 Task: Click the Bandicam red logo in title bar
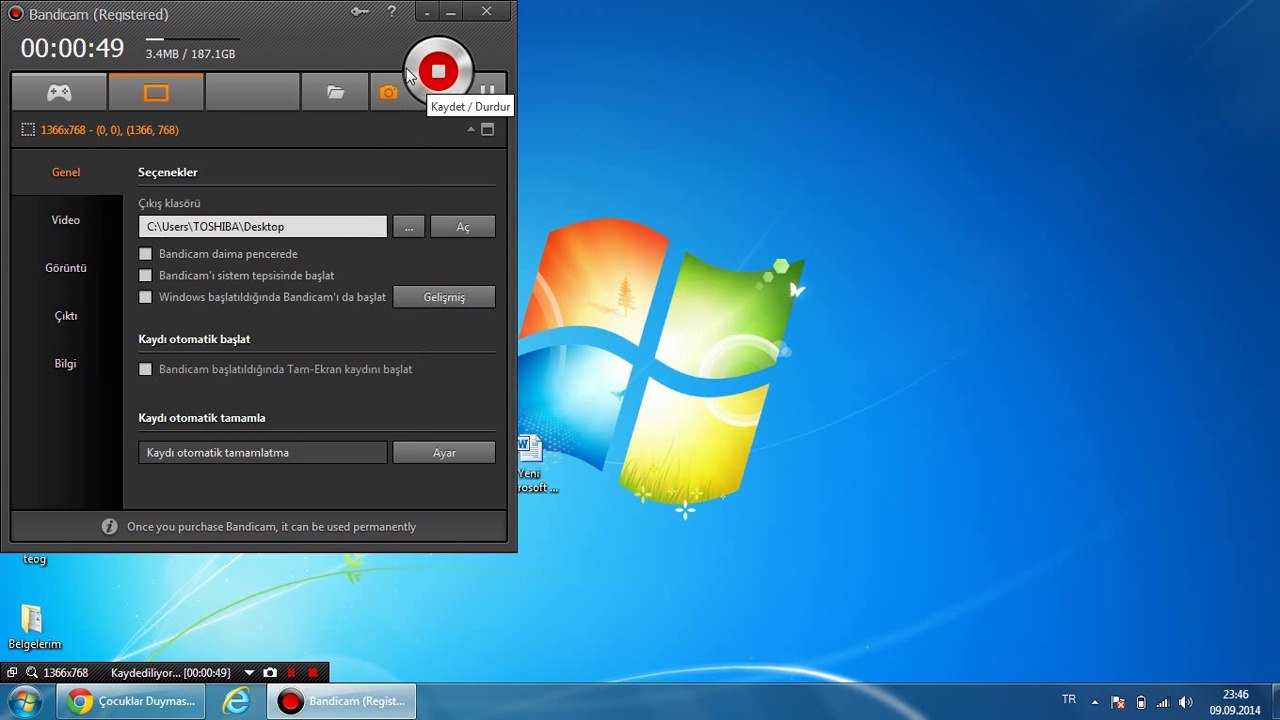(15, 14)
